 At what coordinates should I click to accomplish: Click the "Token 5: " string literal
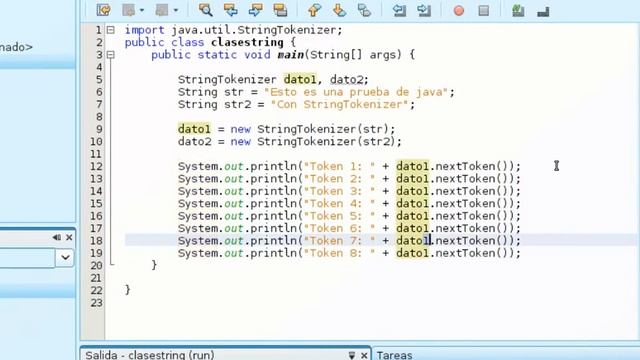click(x=340, y=216)
